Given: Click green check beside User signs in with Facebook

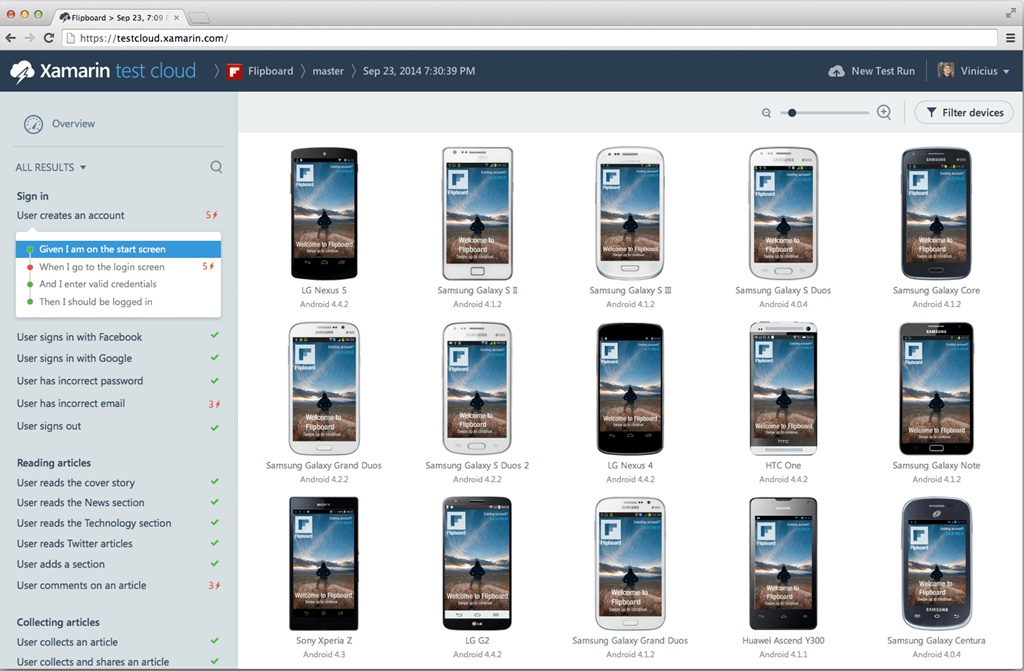Looking at the screenshot, I should point(214,335).
